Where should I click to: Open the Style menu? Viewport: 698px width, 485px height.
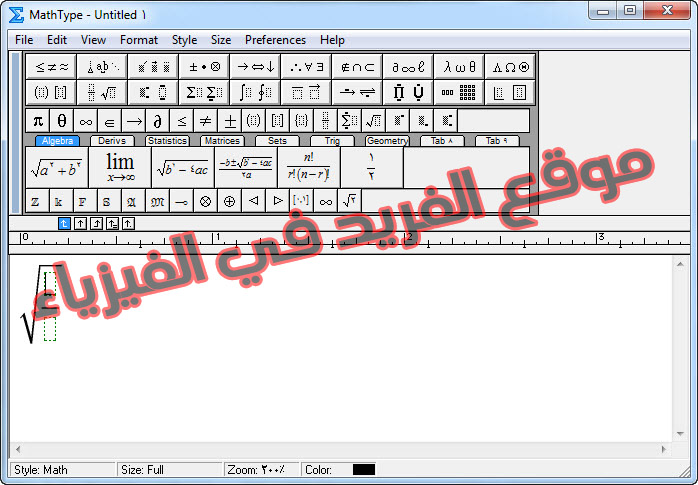point(184,40)
